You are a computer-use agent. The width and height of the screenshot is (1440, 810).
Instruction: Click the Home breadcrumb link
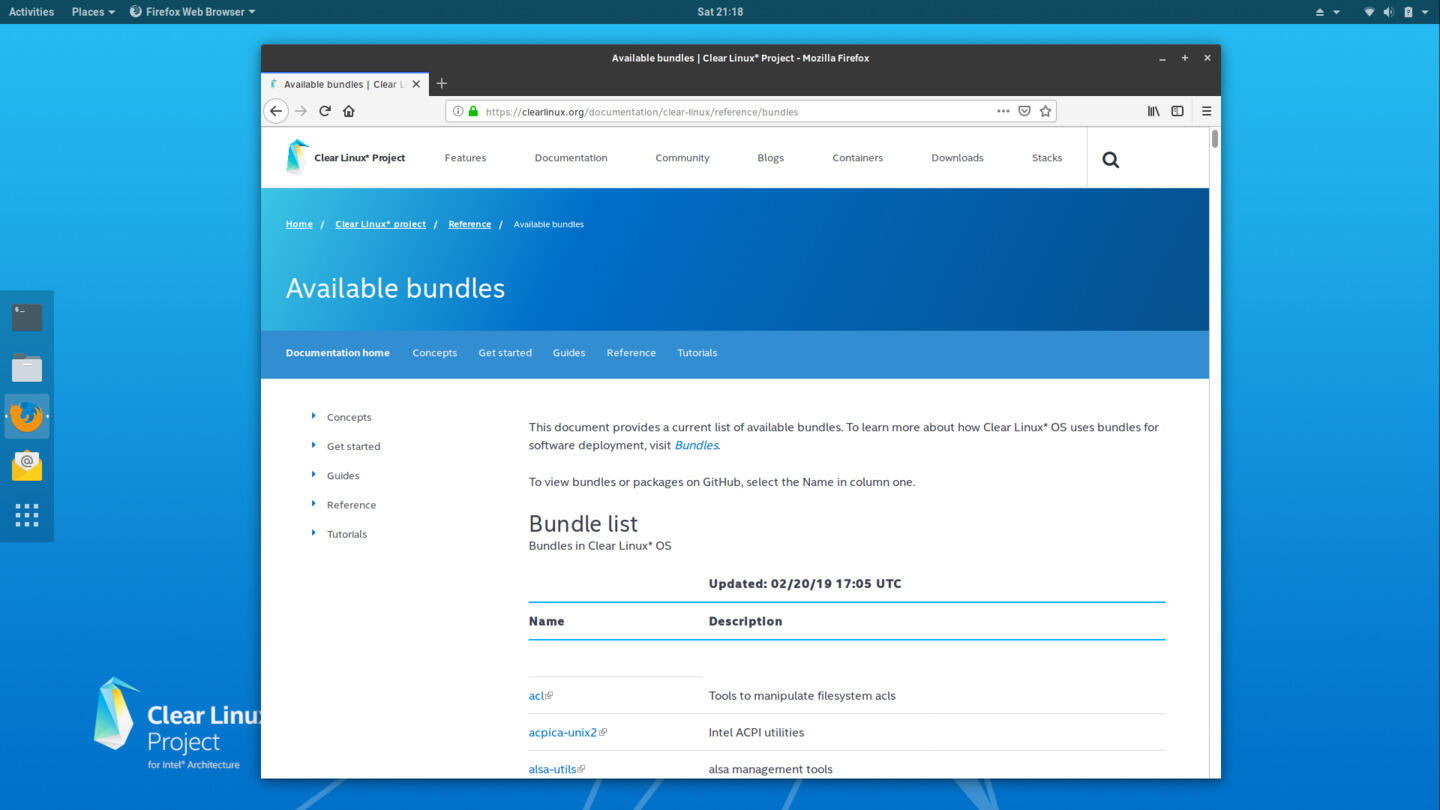[299, 224]
